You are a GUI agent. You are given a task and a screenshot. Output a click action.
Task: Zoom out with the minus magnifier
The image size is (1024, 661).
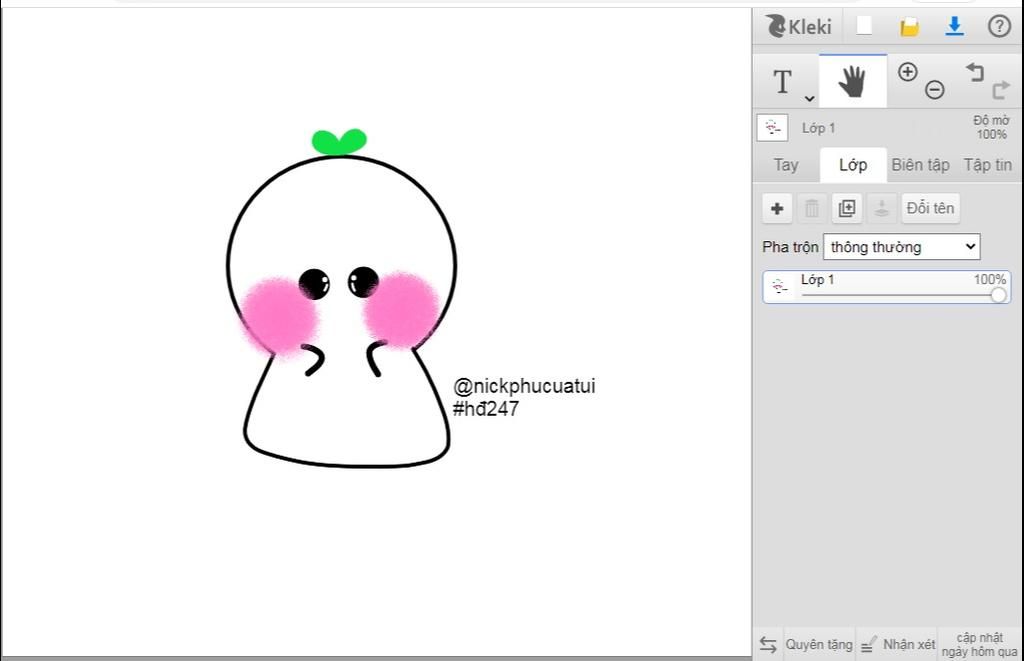tap(935, 89)
